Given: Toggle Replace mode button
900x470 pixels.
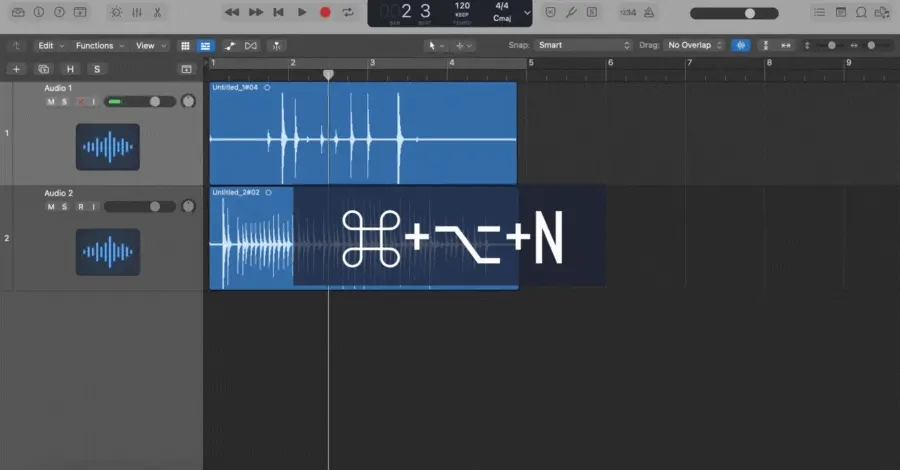Looking at the screenshot, I should (550, 12).
